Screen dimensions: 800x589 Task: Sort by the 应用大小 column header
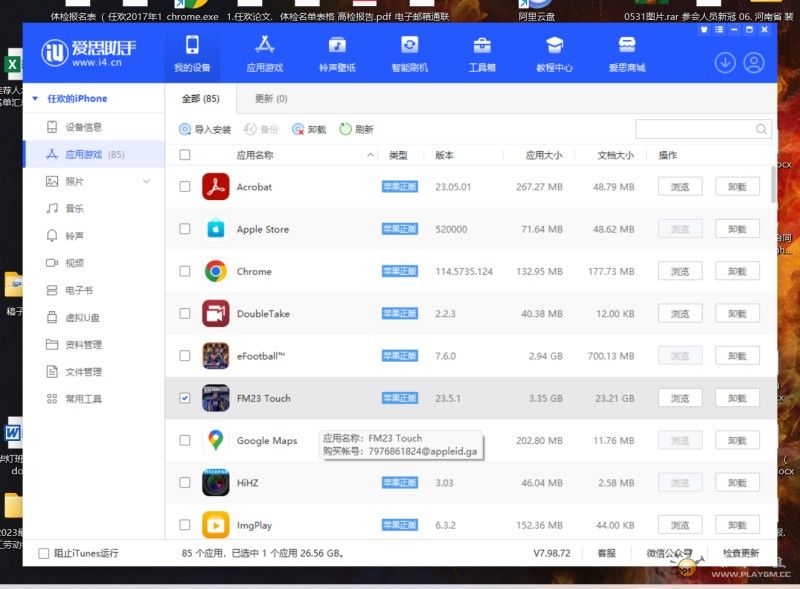(544, 155)
